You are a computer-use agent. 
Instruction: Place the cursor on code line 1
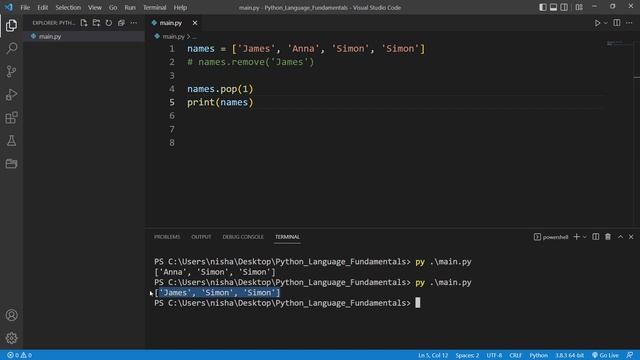click(306, 49)
